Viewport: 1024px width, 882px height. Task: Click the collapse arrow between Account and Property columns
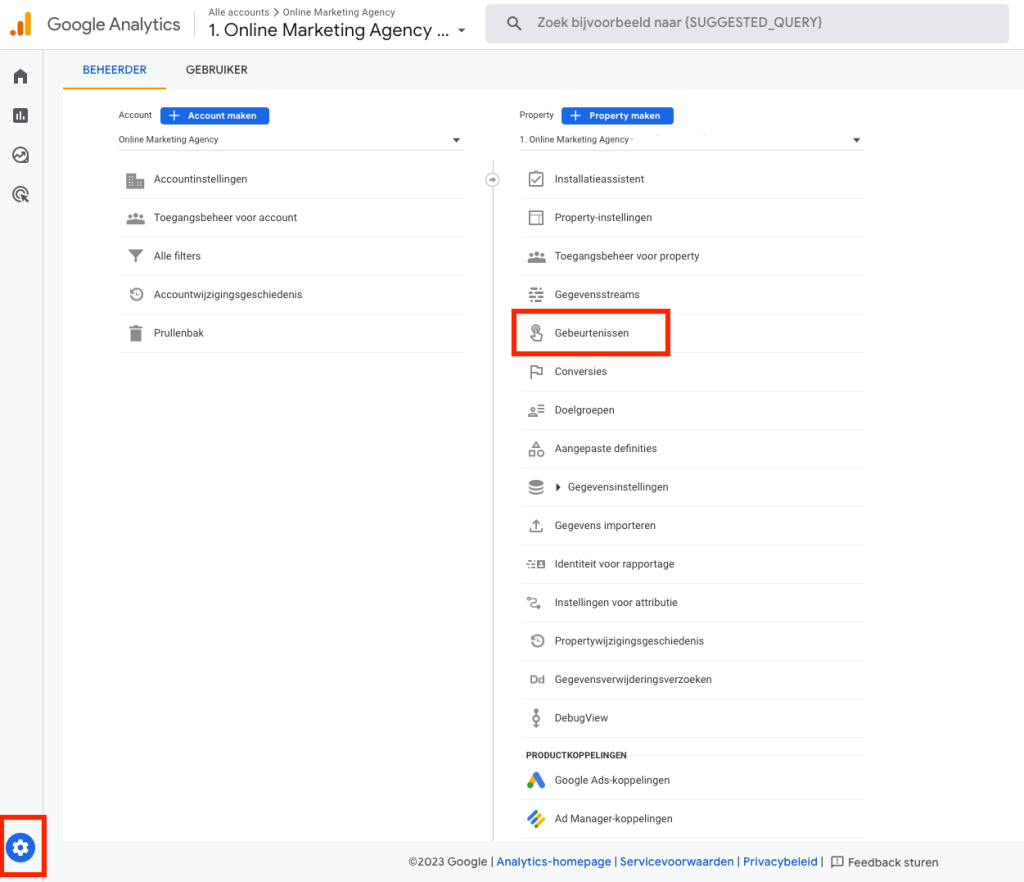(492, 178)
